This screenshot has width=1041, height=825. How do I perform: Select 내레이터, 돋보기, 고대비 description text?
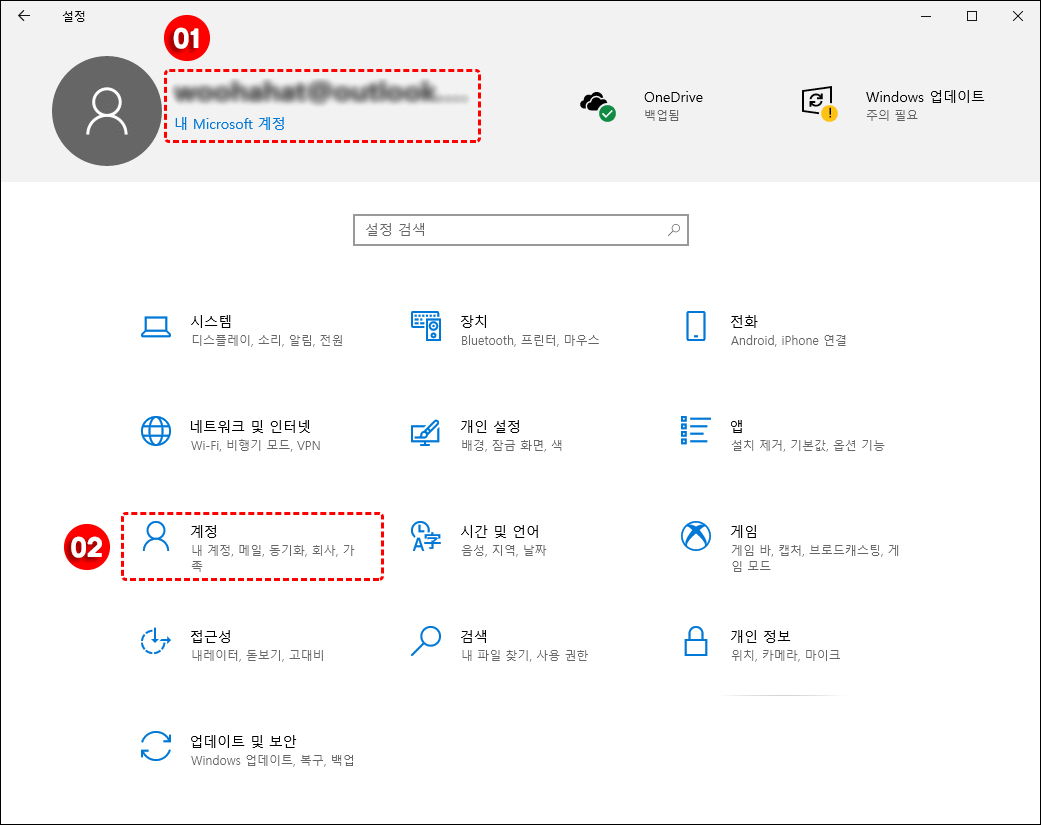pos(258,655)
